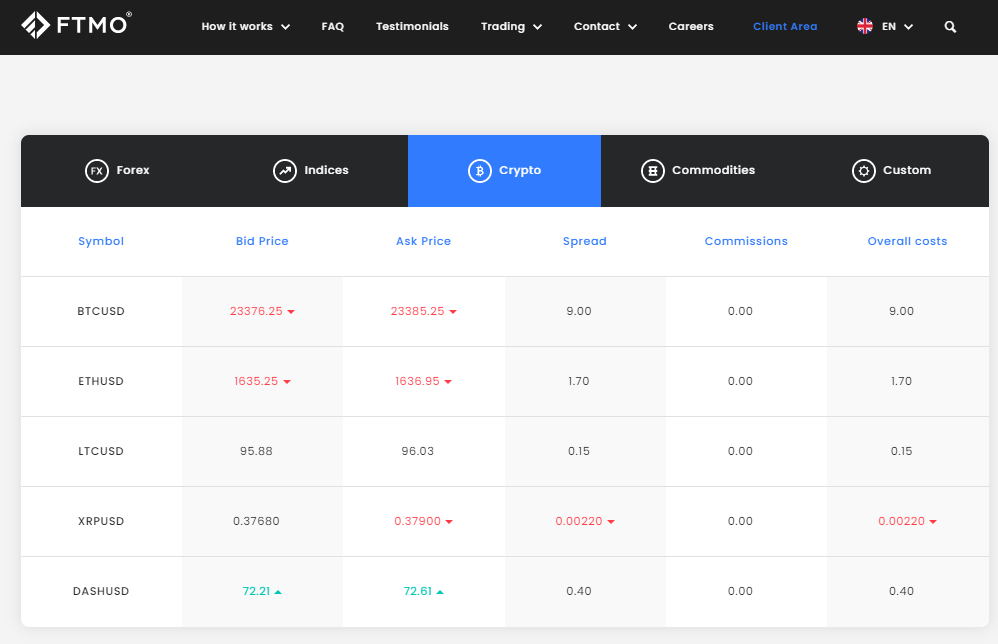Click the ETHUSD spread value 1.70
Screen dimensions: 998x644
pyautogui.click(x=579, y=381)
